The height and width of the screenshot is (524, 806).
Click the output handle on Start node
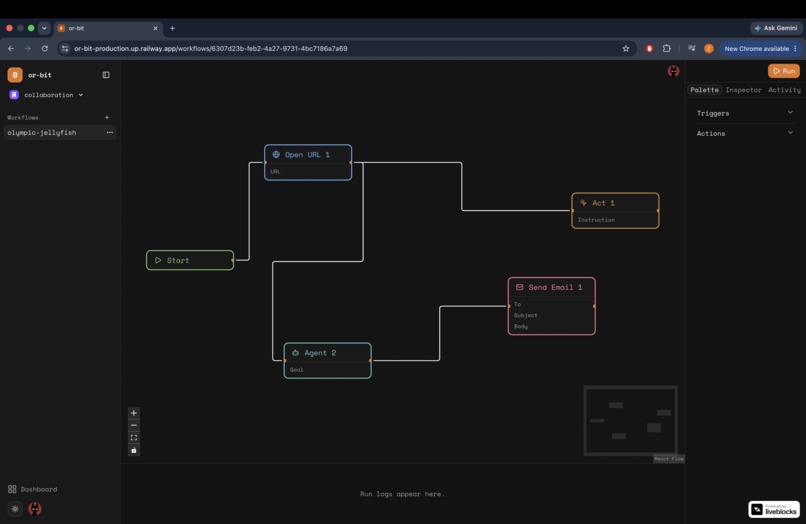[x=233, y=260]
